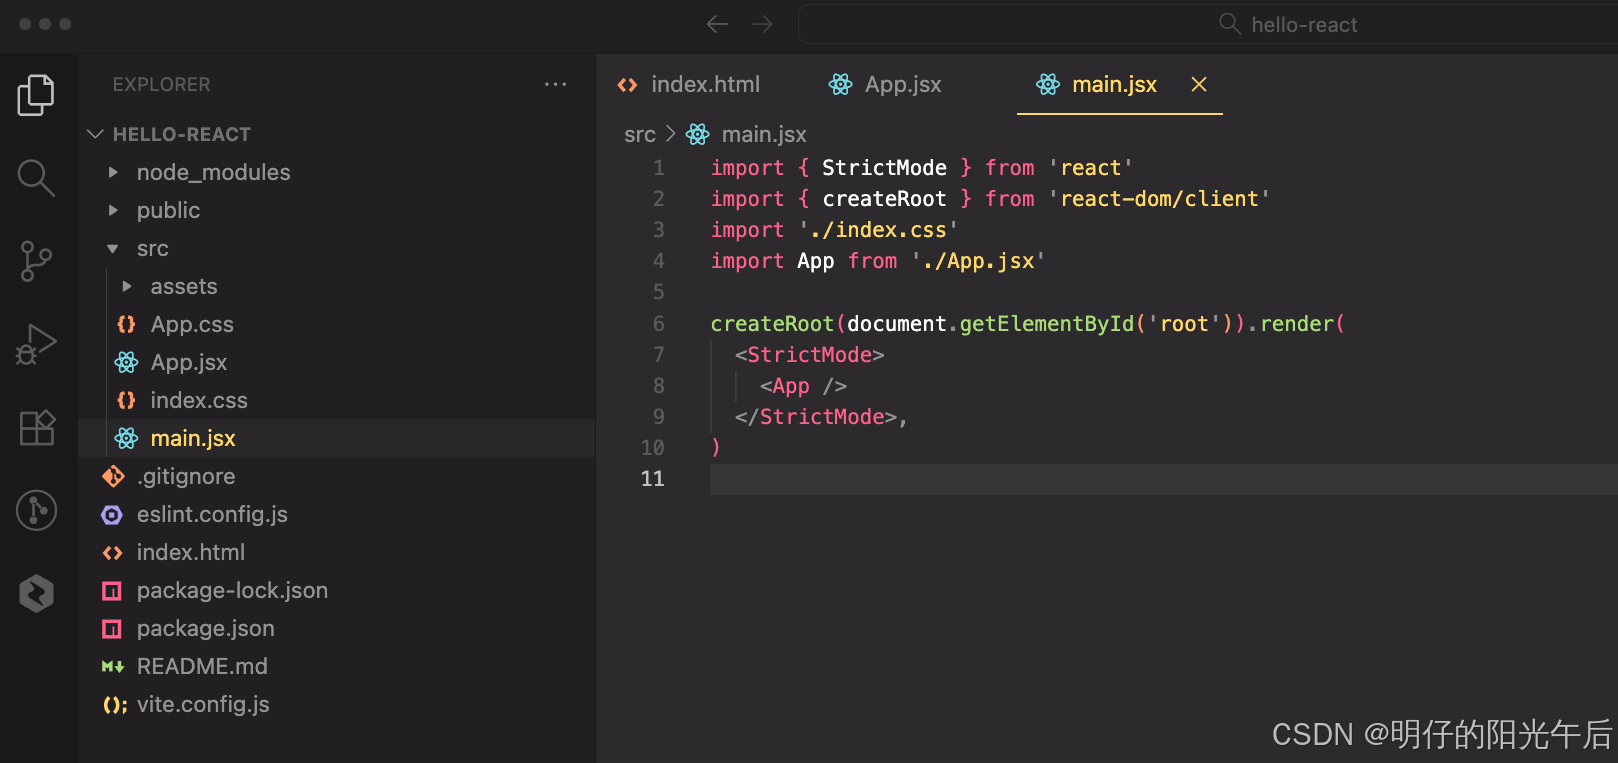Place cursor on 'StrictMode' in line 1
This screenshot has height=763, width=1618.
click(884, 168)
